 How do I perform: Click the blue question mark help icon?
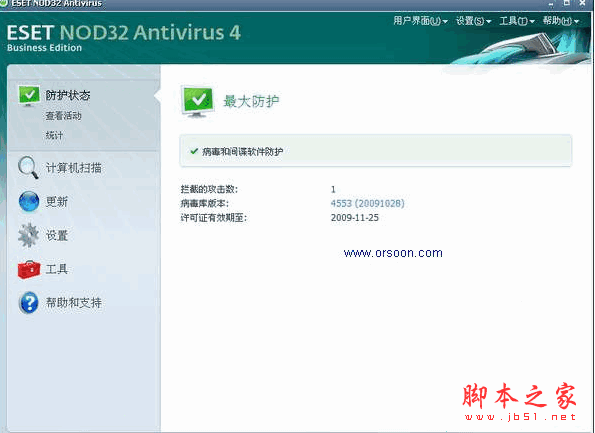[29, 303]
